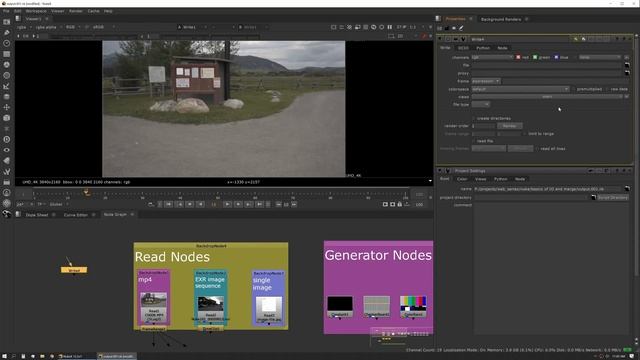Enable the create directories checkbox
The height and width of the screenshot is (360, 640).
tap(474, 118)
